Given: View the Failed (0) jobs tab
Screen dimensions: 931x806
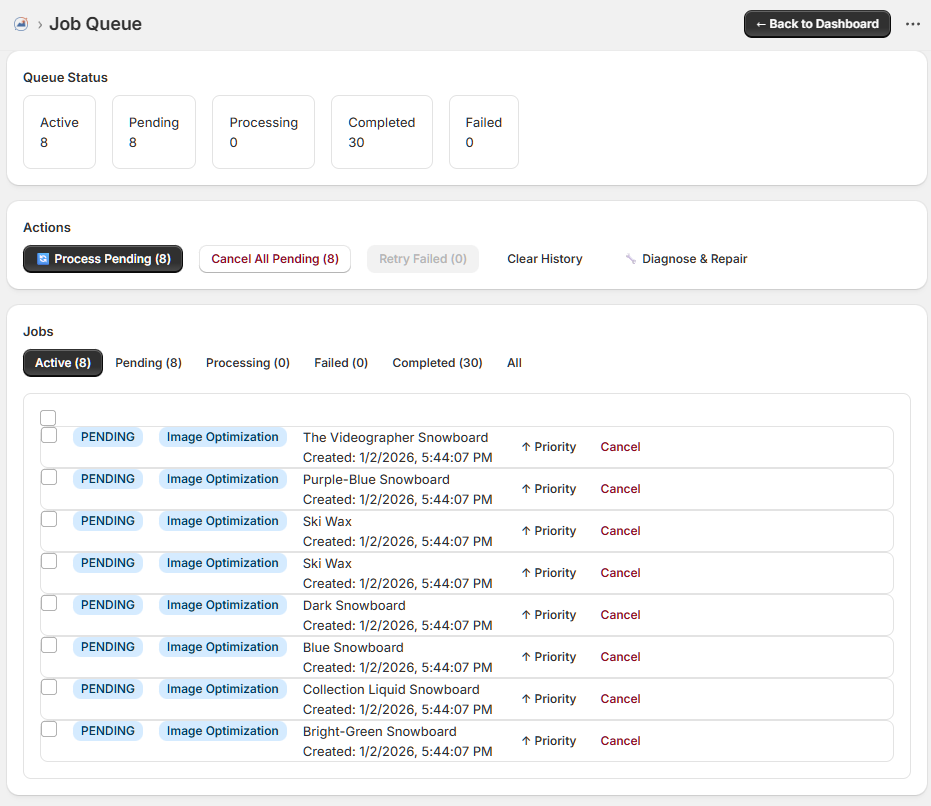Looking at the screenshot, I should [x=341, y=363].
